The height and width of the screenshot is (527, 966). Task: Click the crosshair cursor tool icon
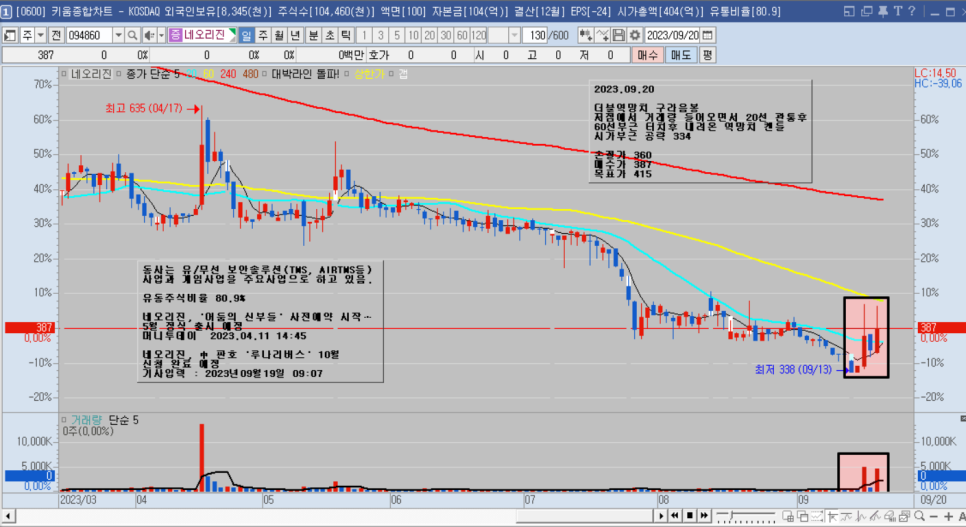(x=832, y=516)
